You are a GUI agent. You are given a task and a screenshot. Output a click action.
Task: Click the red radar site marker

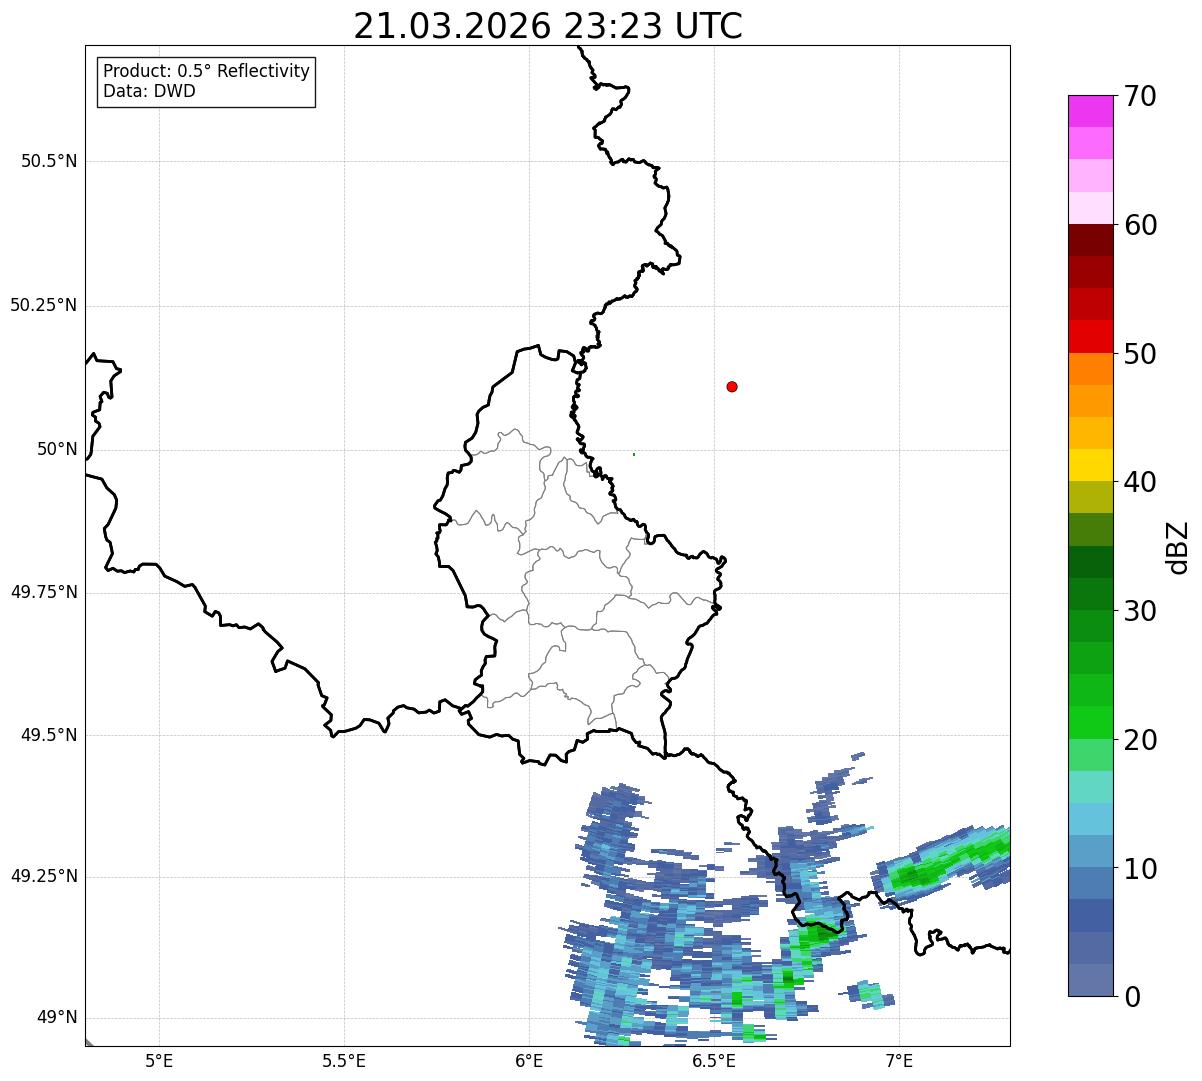[732, 386]
